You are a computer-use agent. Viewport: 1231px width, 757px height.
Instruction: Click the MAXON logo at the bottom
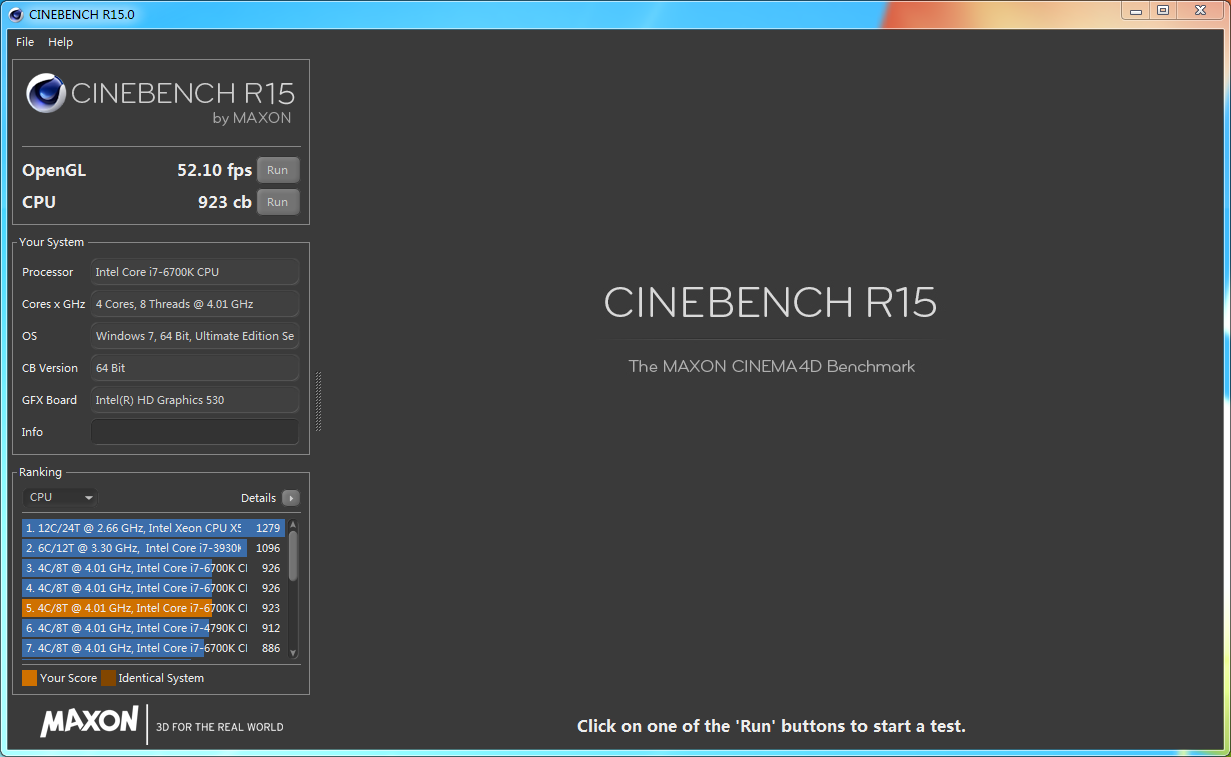89,722
